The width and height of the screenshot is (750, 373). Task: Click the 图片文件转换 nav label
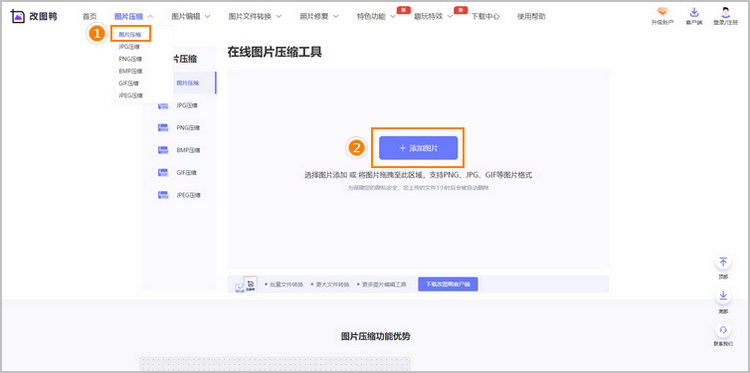tap(250, 16)
